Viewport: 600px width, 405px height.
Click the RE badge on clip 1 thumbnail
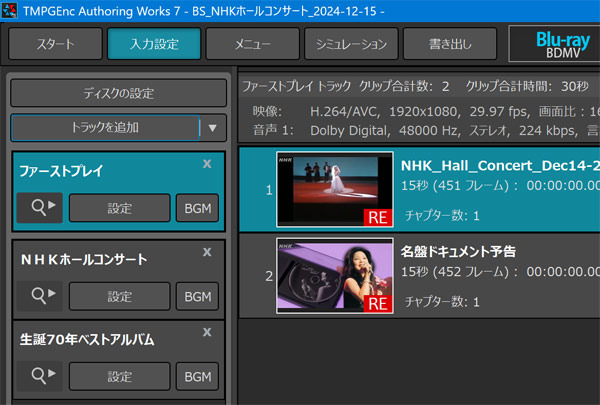[378, 217]
